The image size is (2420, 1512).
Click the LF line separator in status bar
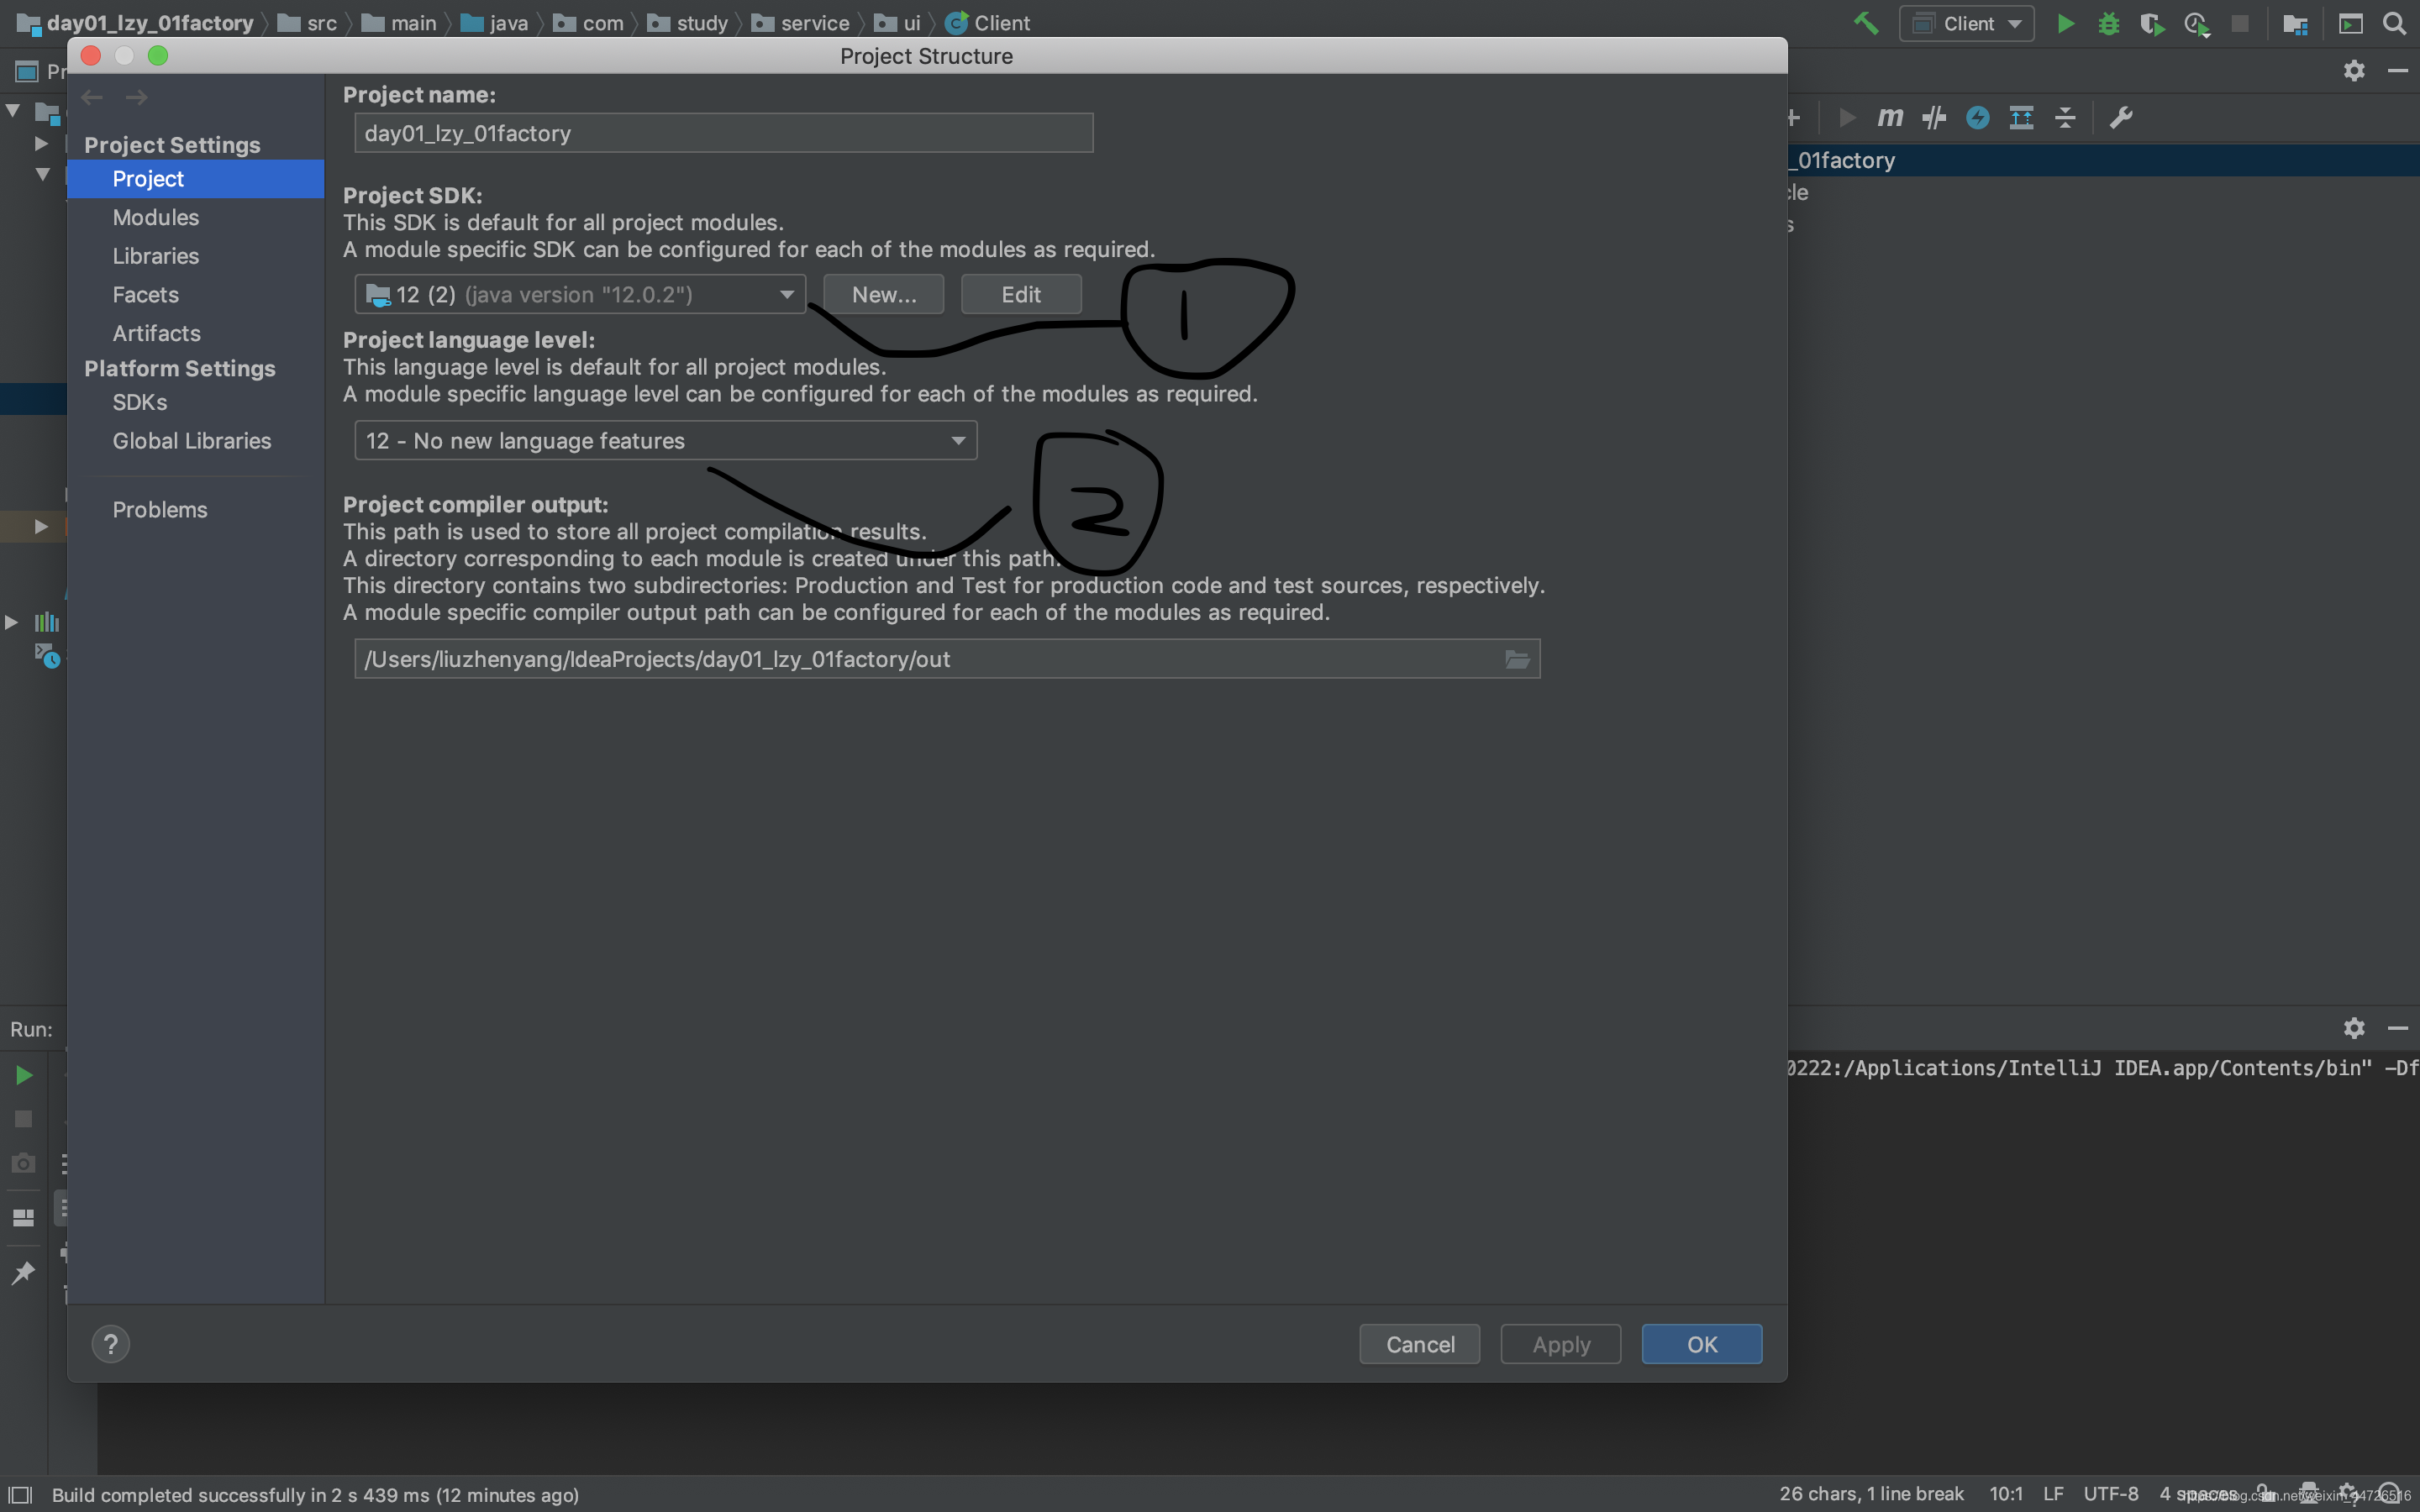click(2053, 1494)
